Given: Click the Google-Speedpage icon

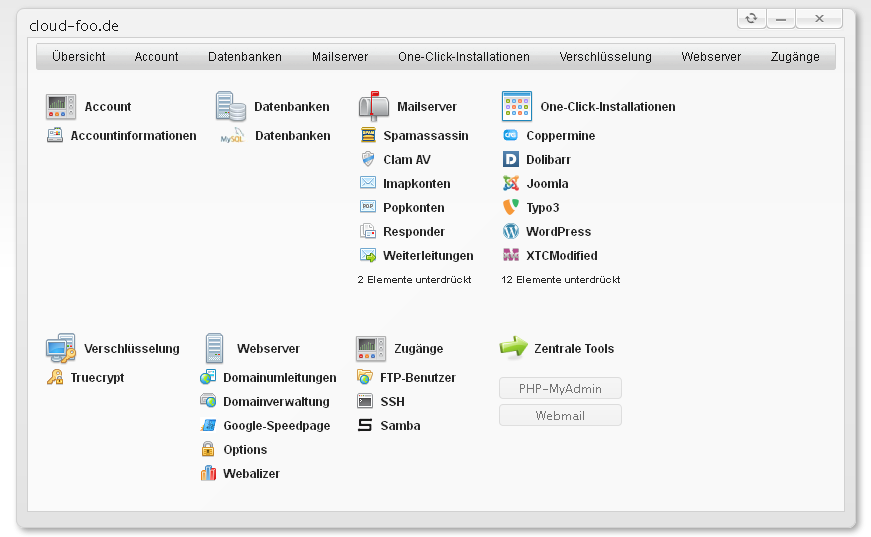Looking at the screenshot, I should tap(208, 425).
